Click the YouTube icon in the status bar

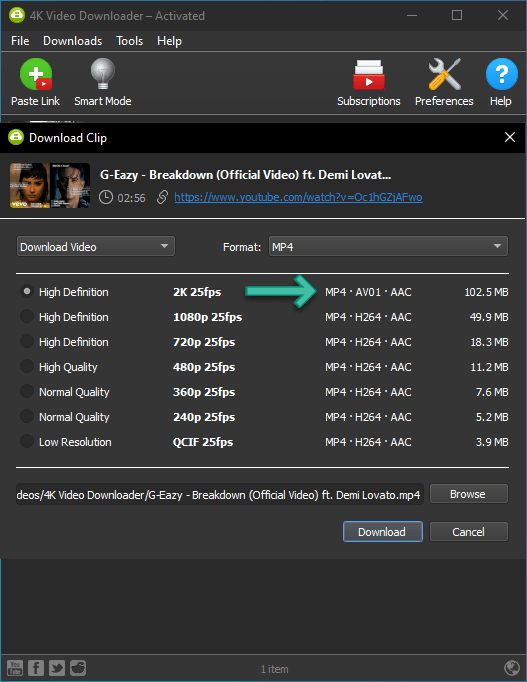coord(15,668)
